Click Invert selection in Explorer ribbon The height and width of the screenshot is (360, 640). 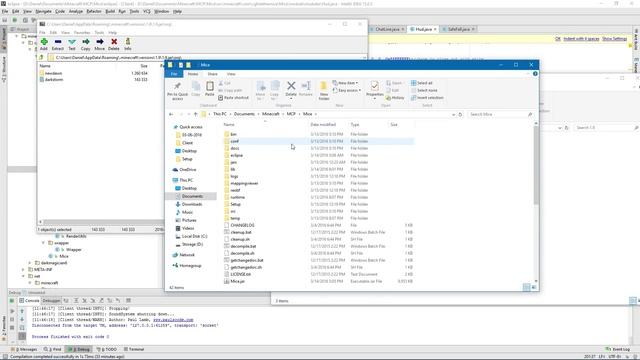pyautogui.click(x=427, y=98)
